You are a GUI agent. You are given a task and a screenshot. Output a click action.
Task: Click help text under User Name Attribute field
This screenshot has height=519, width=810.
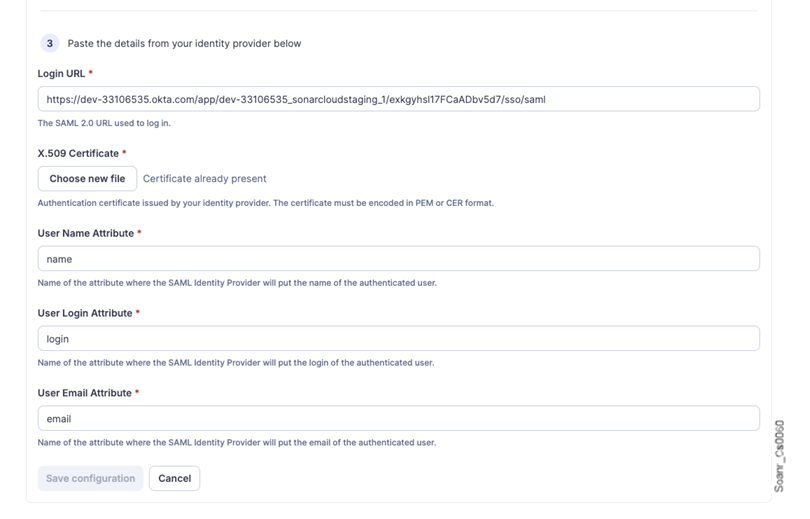[237, 283]
